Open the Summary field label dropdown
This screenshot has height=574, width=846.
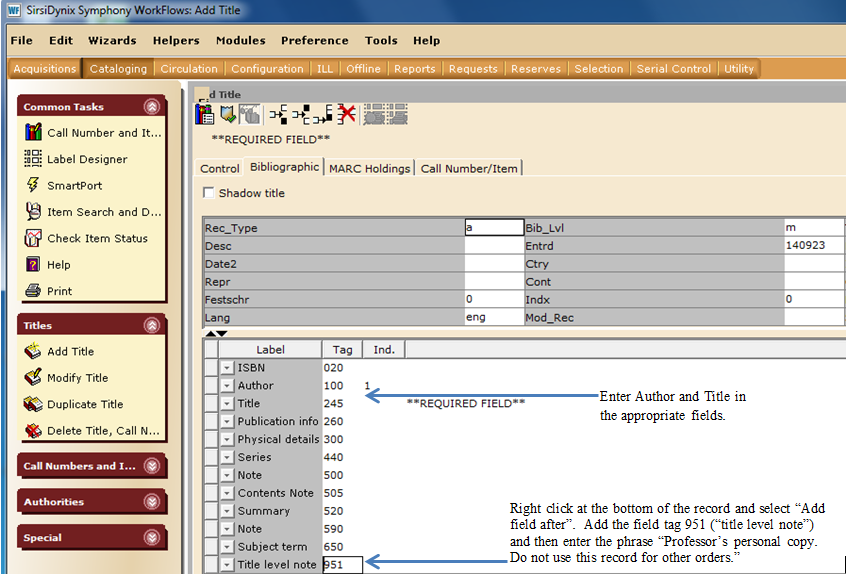point(227,511)
